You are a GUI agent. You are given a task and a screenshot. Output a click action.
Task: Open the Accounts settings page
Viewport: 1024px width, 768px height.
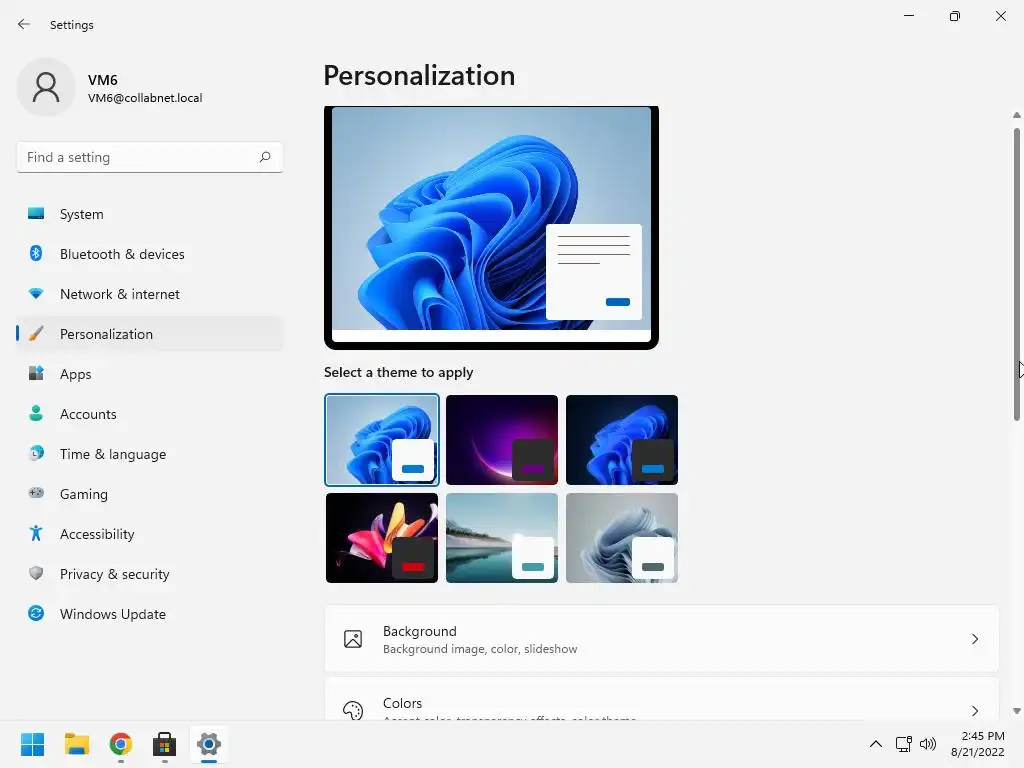(150, 413)
